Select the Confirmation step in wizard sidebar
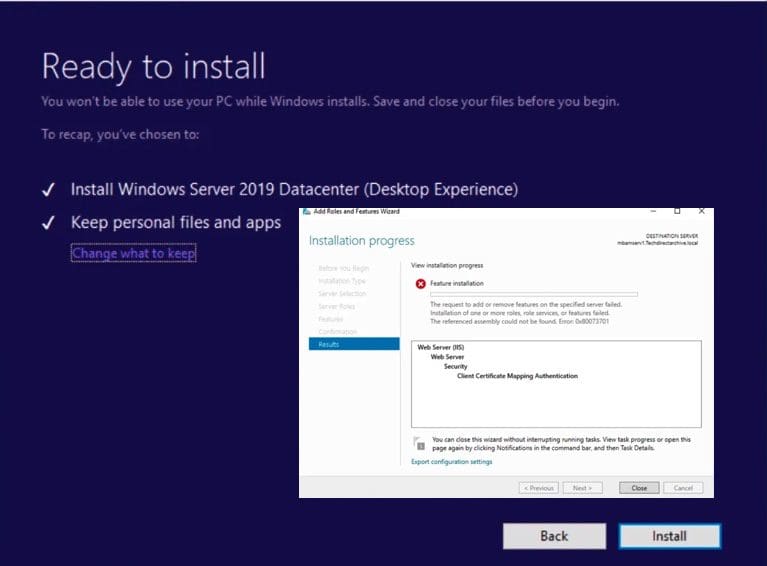Screen dimensions: 767x566 pos(337,331)
